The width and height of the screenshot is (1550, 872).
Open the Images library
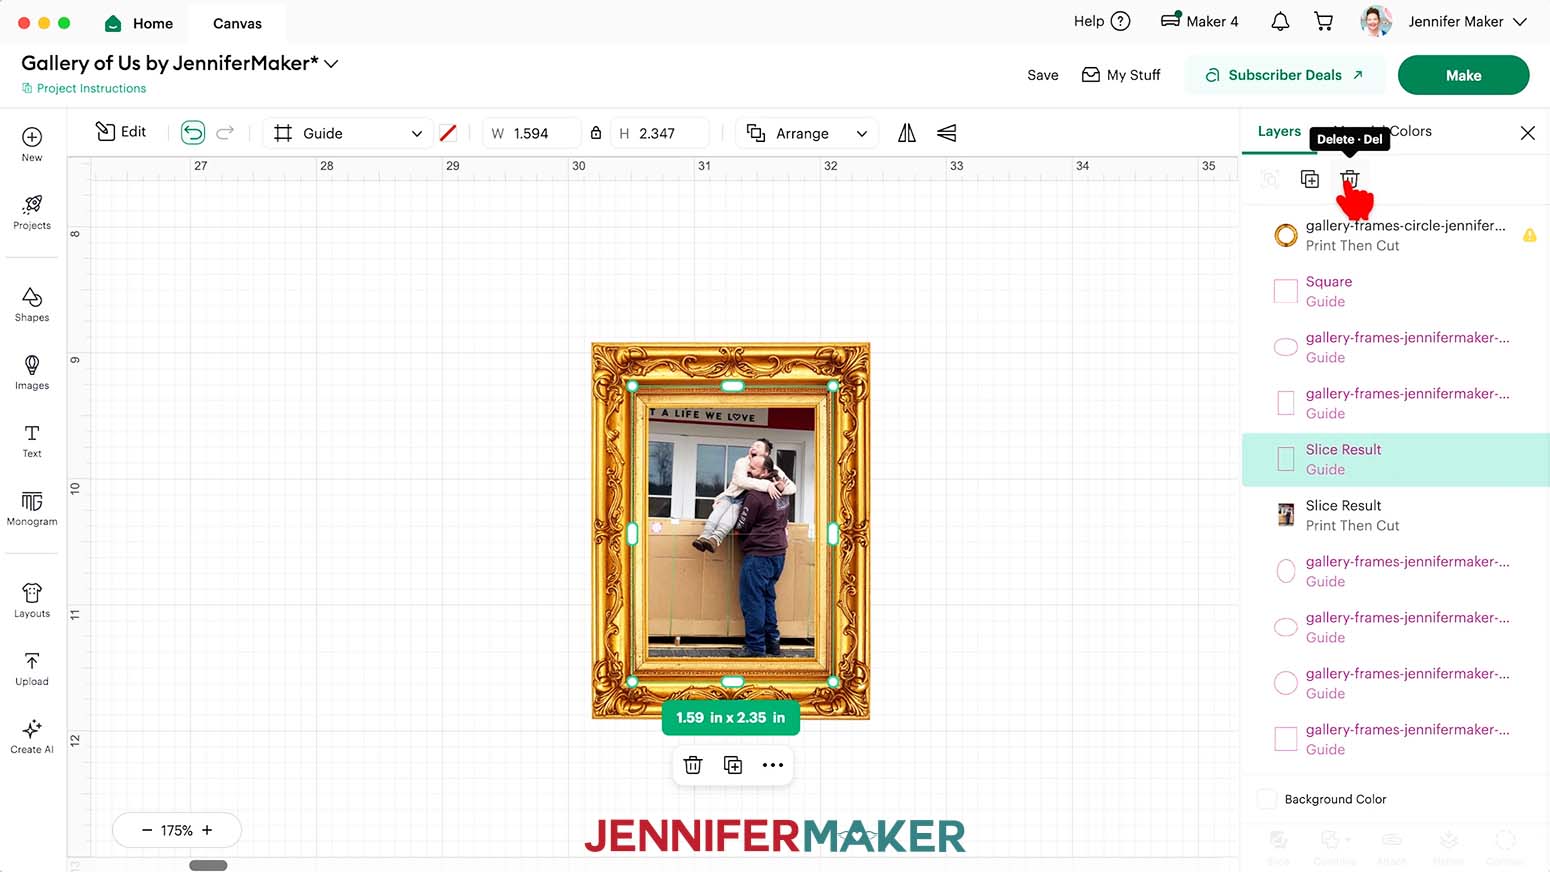click(32, 372)
